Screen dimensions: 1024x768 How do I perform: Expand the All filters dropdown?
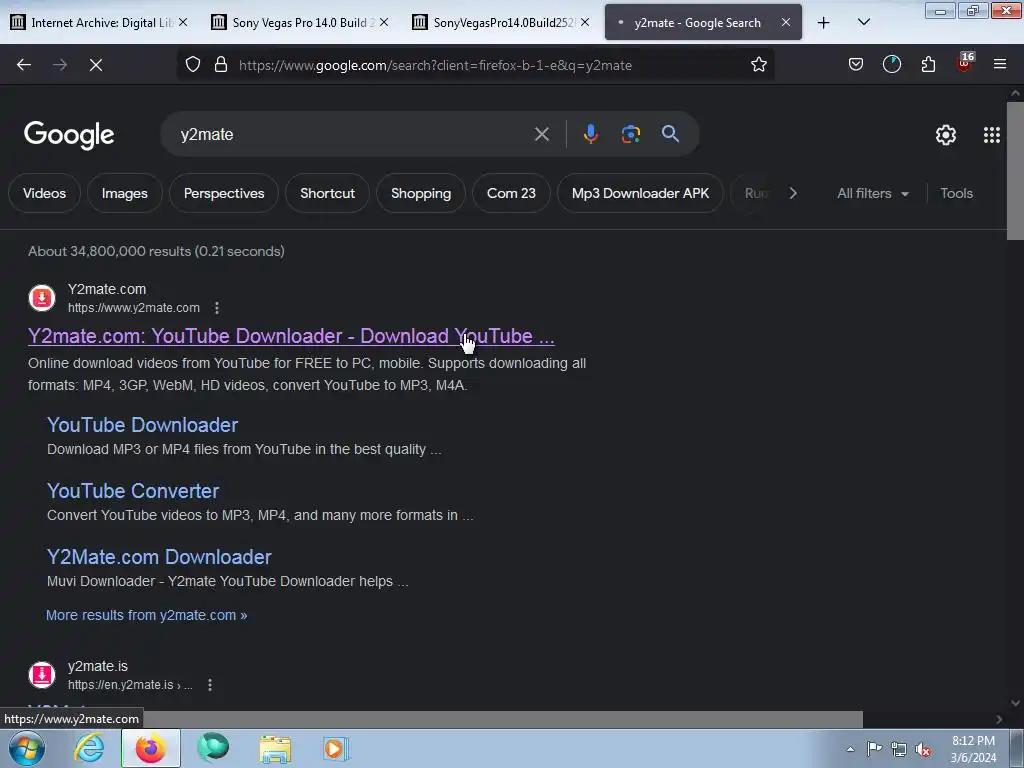tap(872, 193)
